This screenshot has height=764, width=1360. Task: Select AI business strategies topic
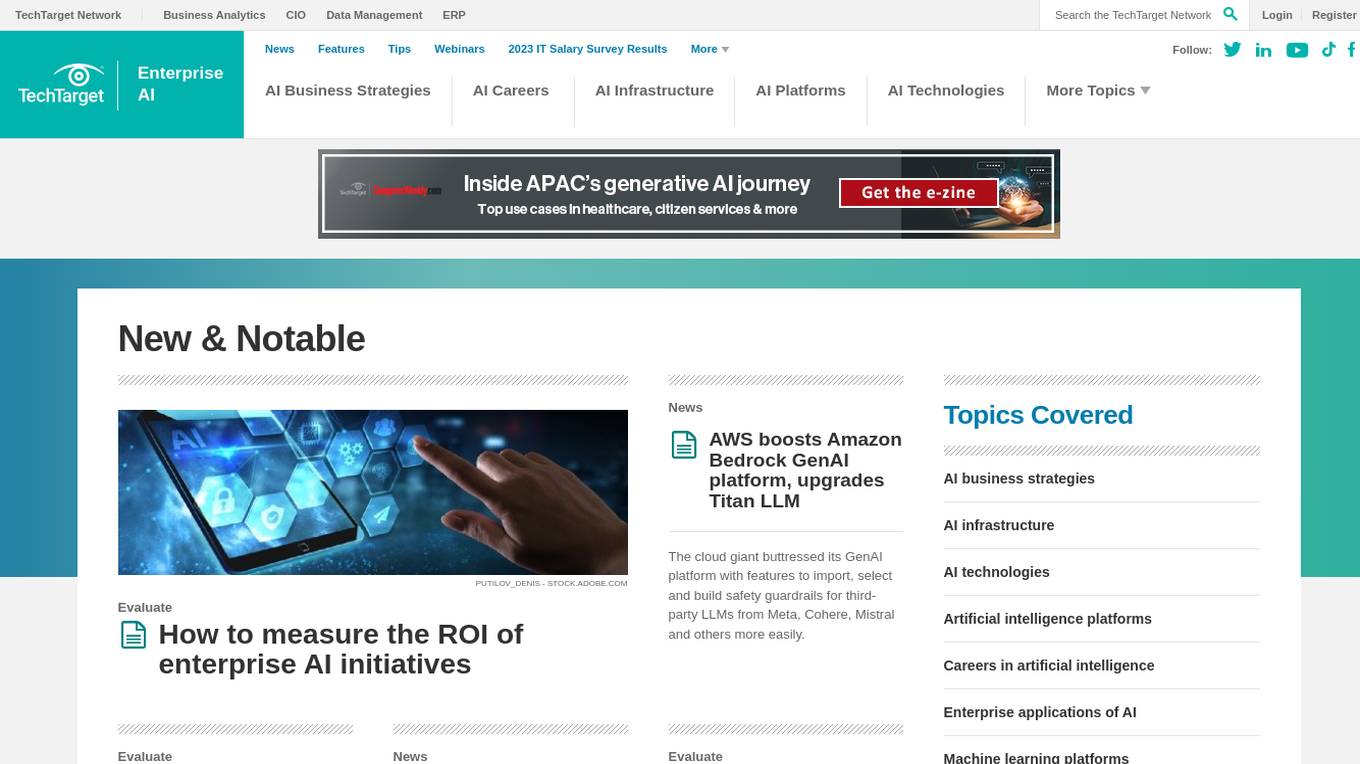pos(1019,478)
